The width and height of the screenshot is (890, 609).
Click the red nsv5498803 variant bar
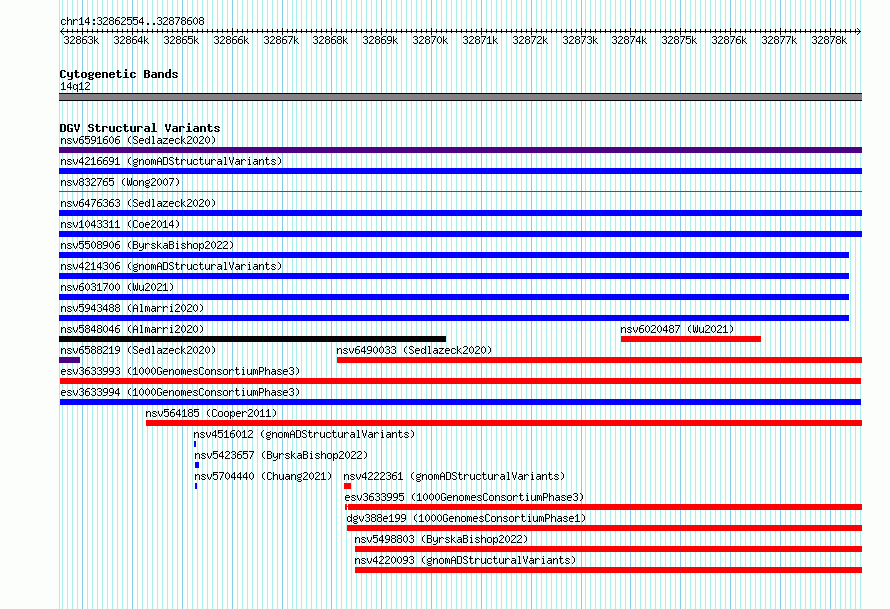pos(608,549)
